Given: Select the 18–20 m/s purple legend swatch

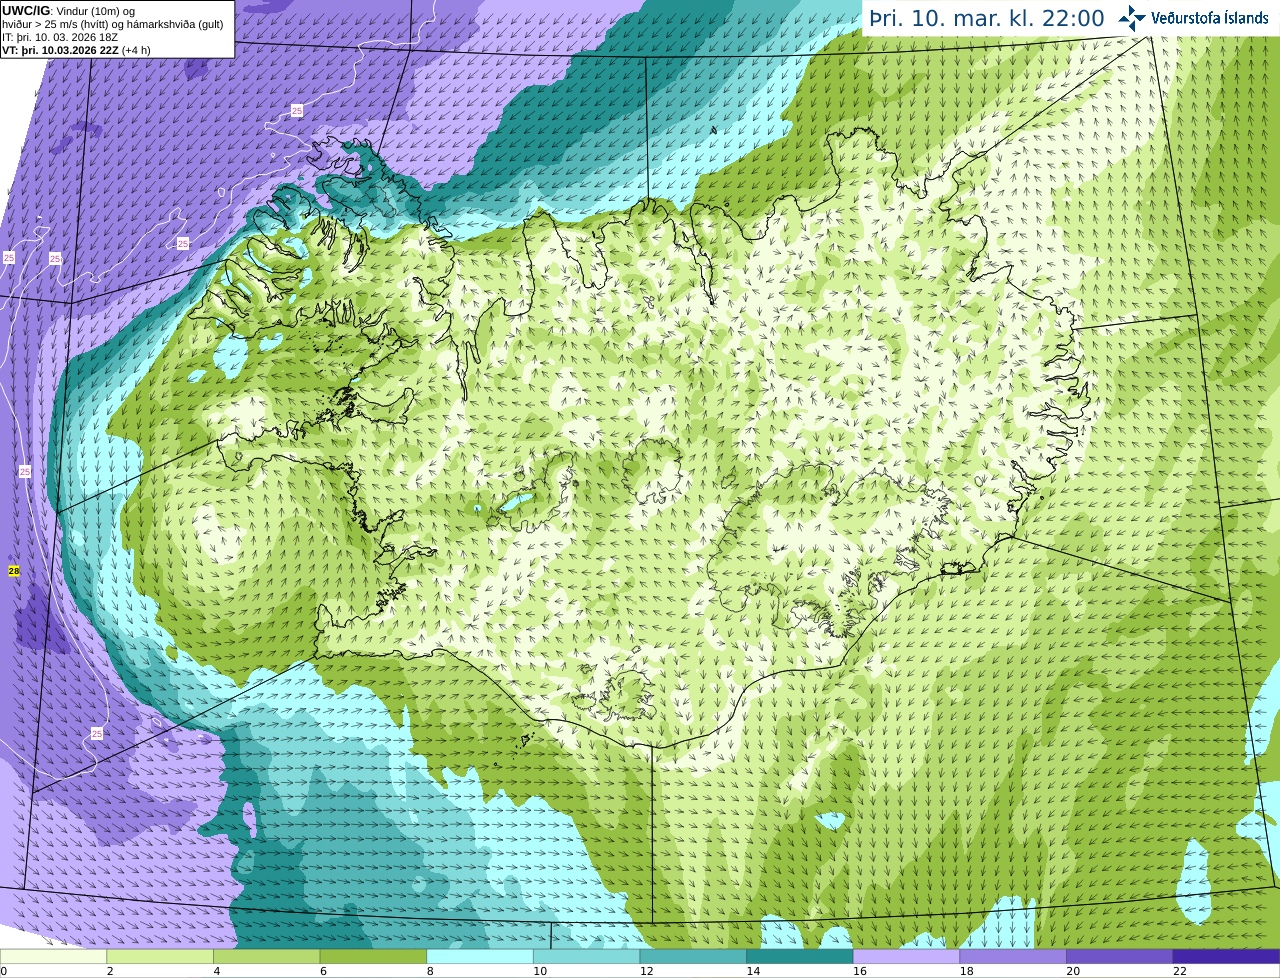Looking at the screenshot, I should (x=1013, y=956).
